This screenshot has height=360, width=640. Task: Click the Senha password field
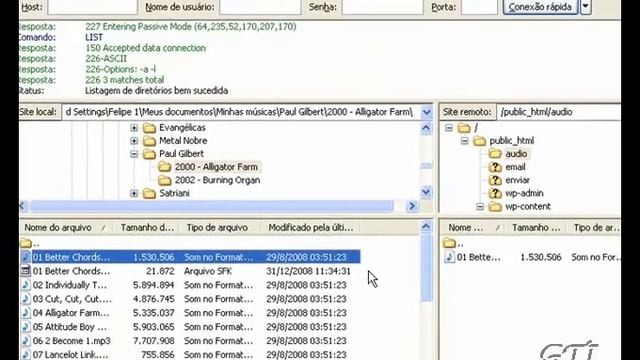(x=382, y=7)
